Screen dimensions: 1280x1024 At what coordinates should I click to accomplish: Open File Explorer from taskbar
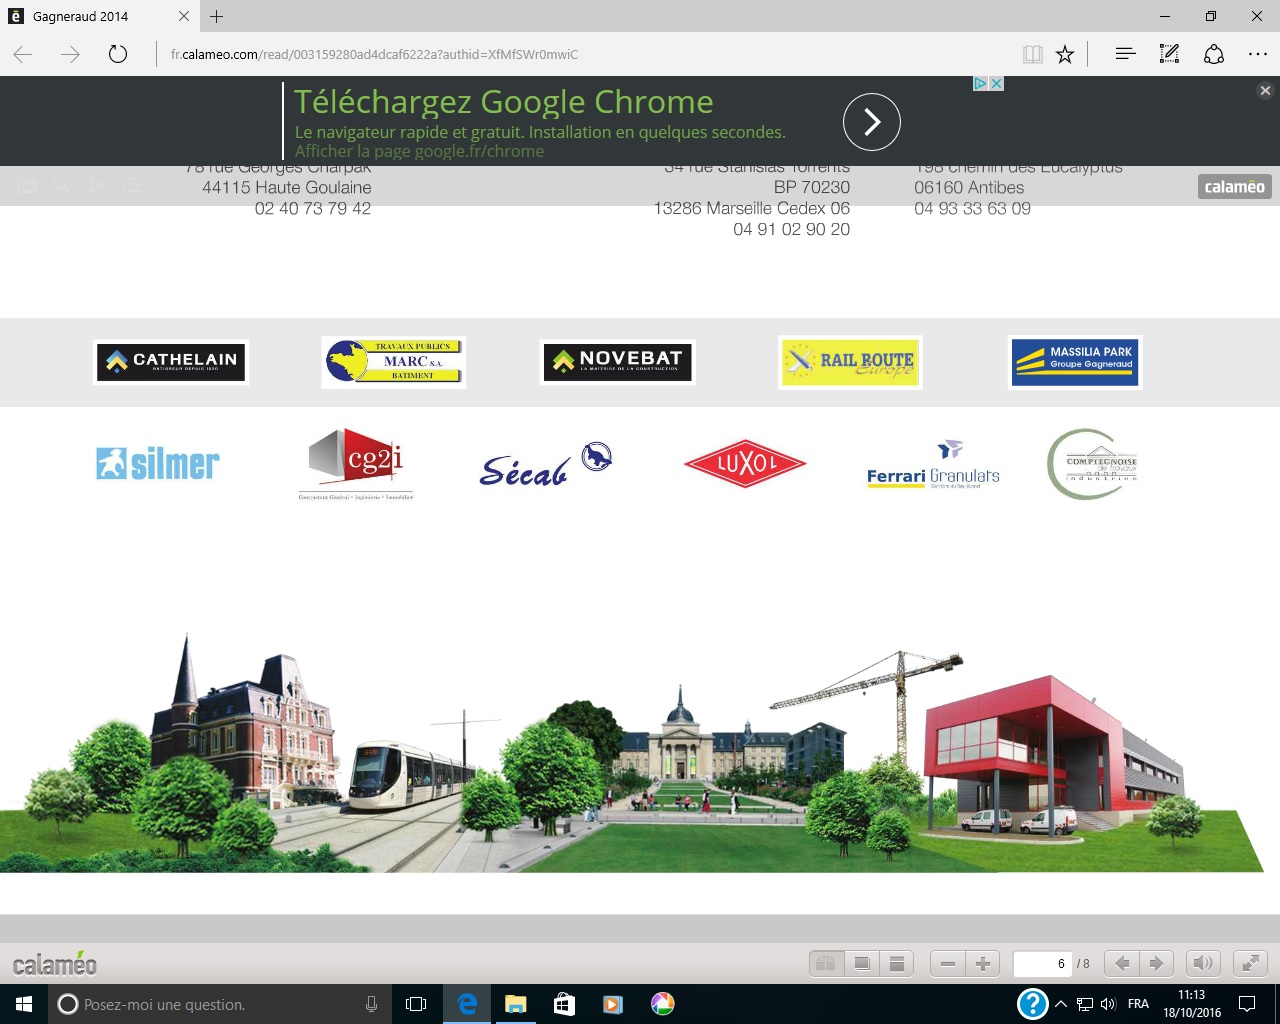point(515,1004)
